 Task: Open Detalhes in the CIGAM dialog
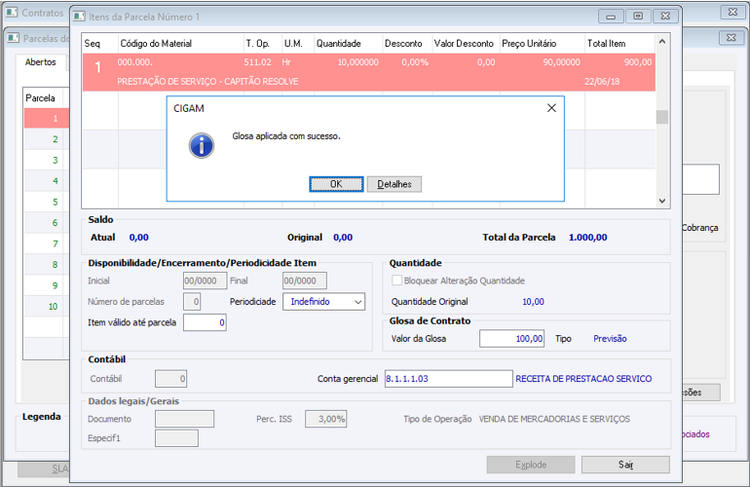pyautogui.click(x=394, y=184)
